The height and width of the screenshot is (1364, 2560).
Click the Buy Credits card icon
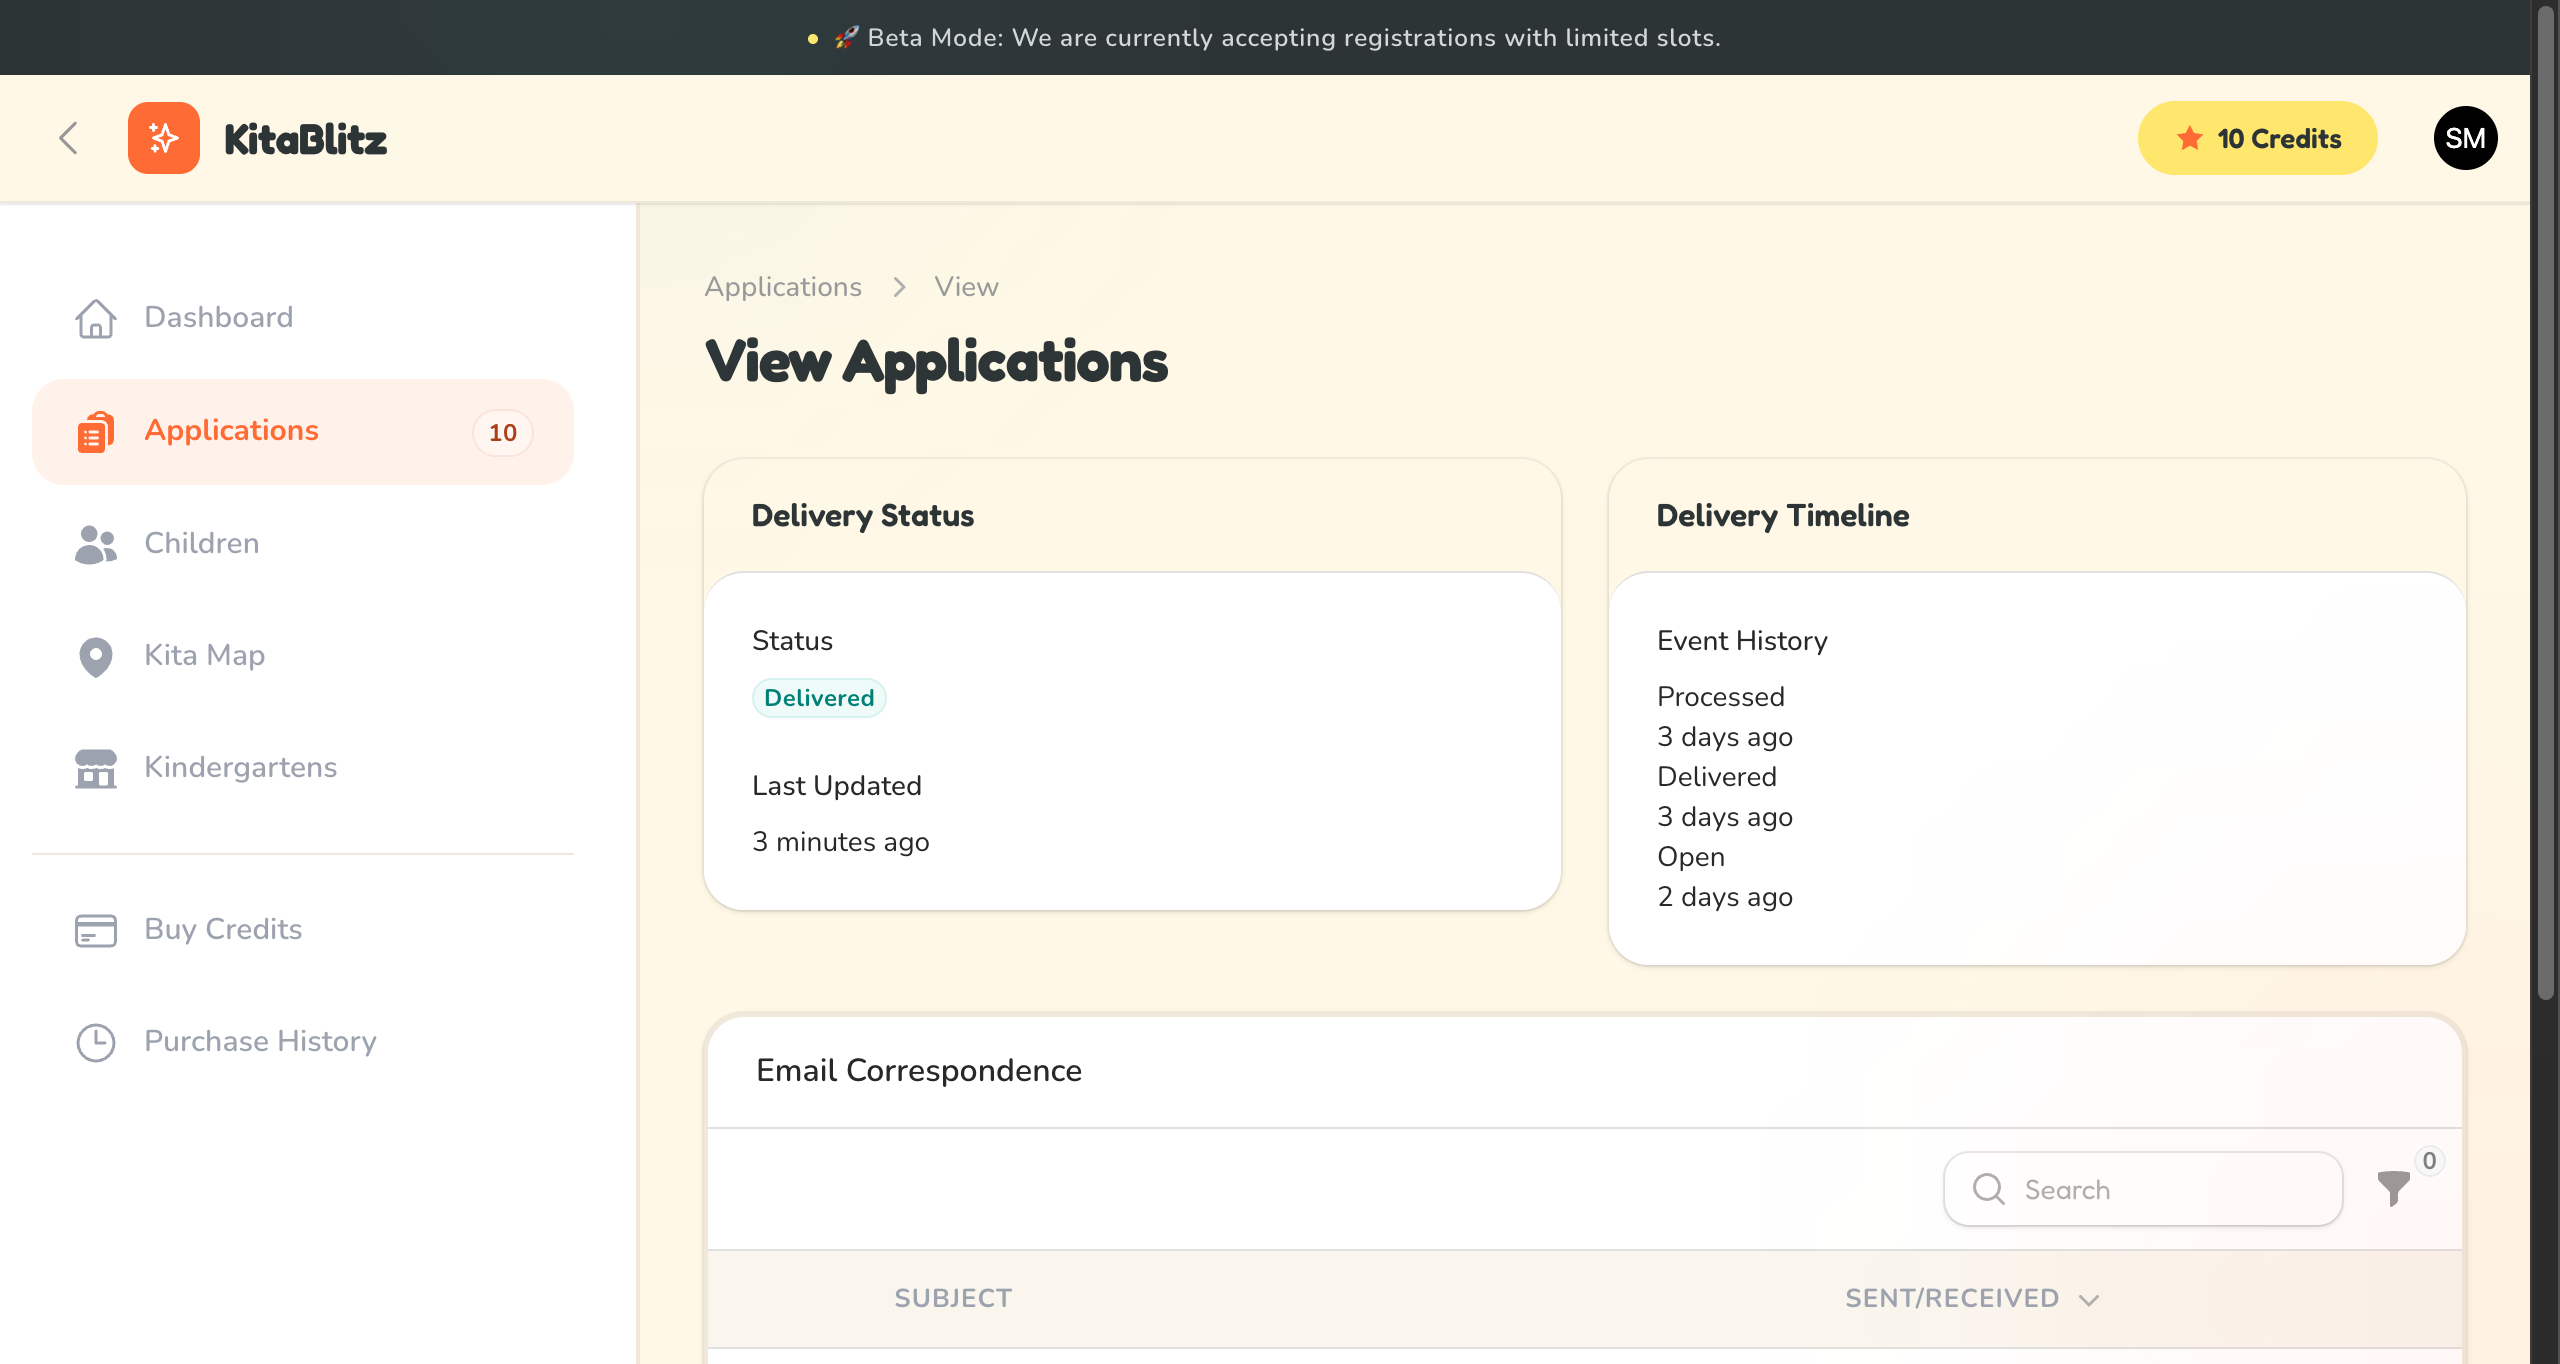tap(96, 930)
